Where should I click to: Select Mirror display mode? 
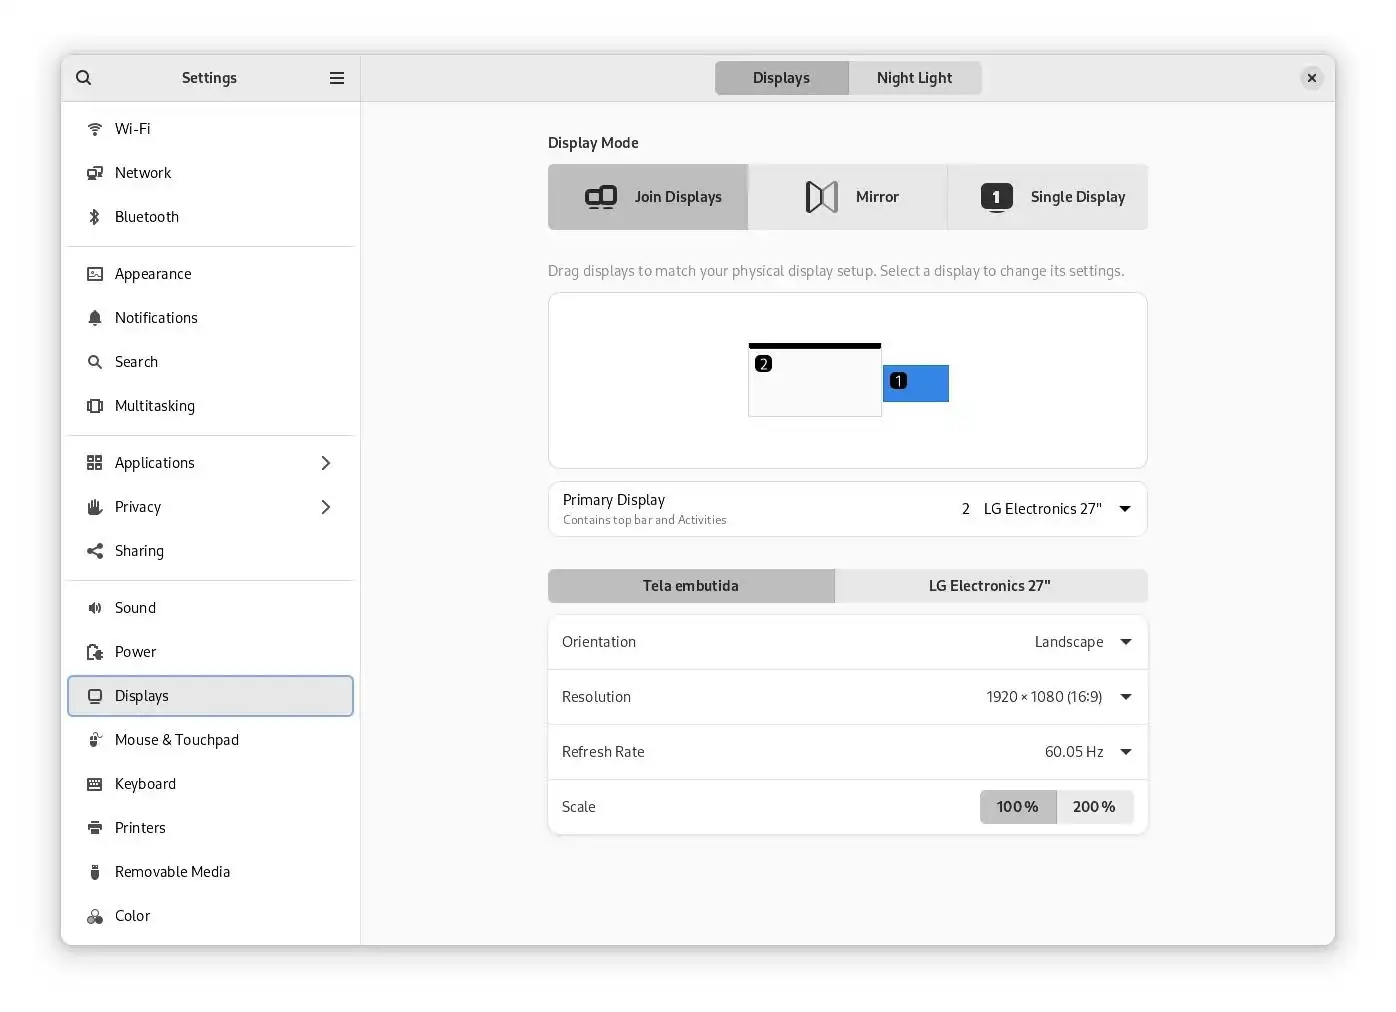tap(848, 197)
